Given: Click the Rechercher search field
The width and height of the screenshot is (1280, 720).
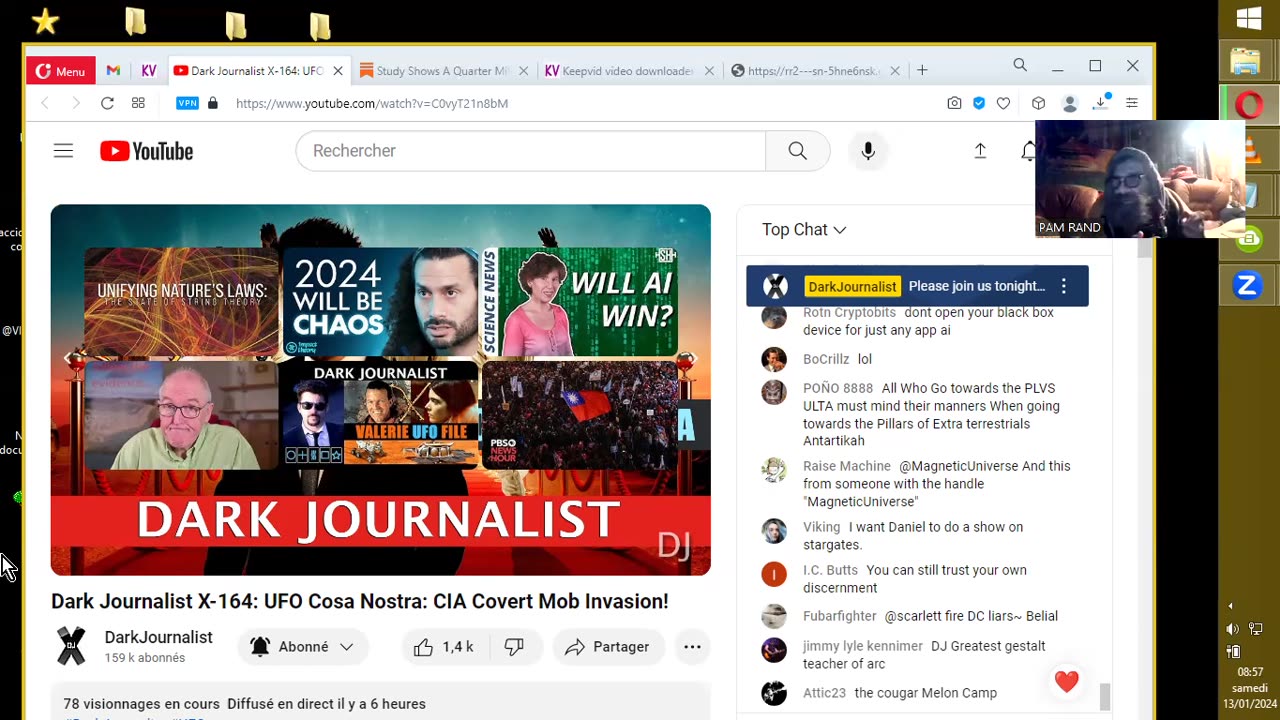Looking at the screenshot, I should pyautogui.click(x=530, y=151).
